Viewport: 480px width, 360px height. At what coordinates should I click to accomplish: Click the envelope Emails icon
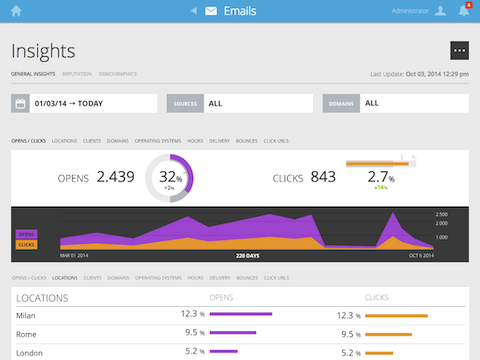(211, 11)
